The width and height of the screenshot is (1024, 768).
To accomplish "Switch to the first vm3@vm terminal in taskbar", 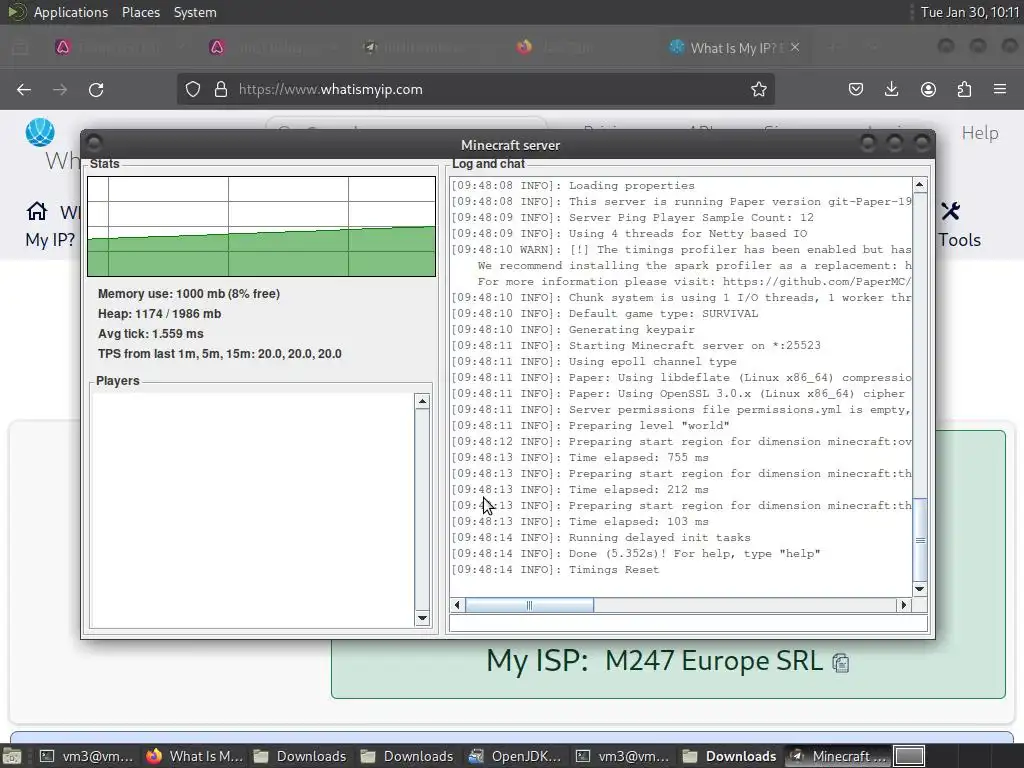I will click(x=86, y=756).
